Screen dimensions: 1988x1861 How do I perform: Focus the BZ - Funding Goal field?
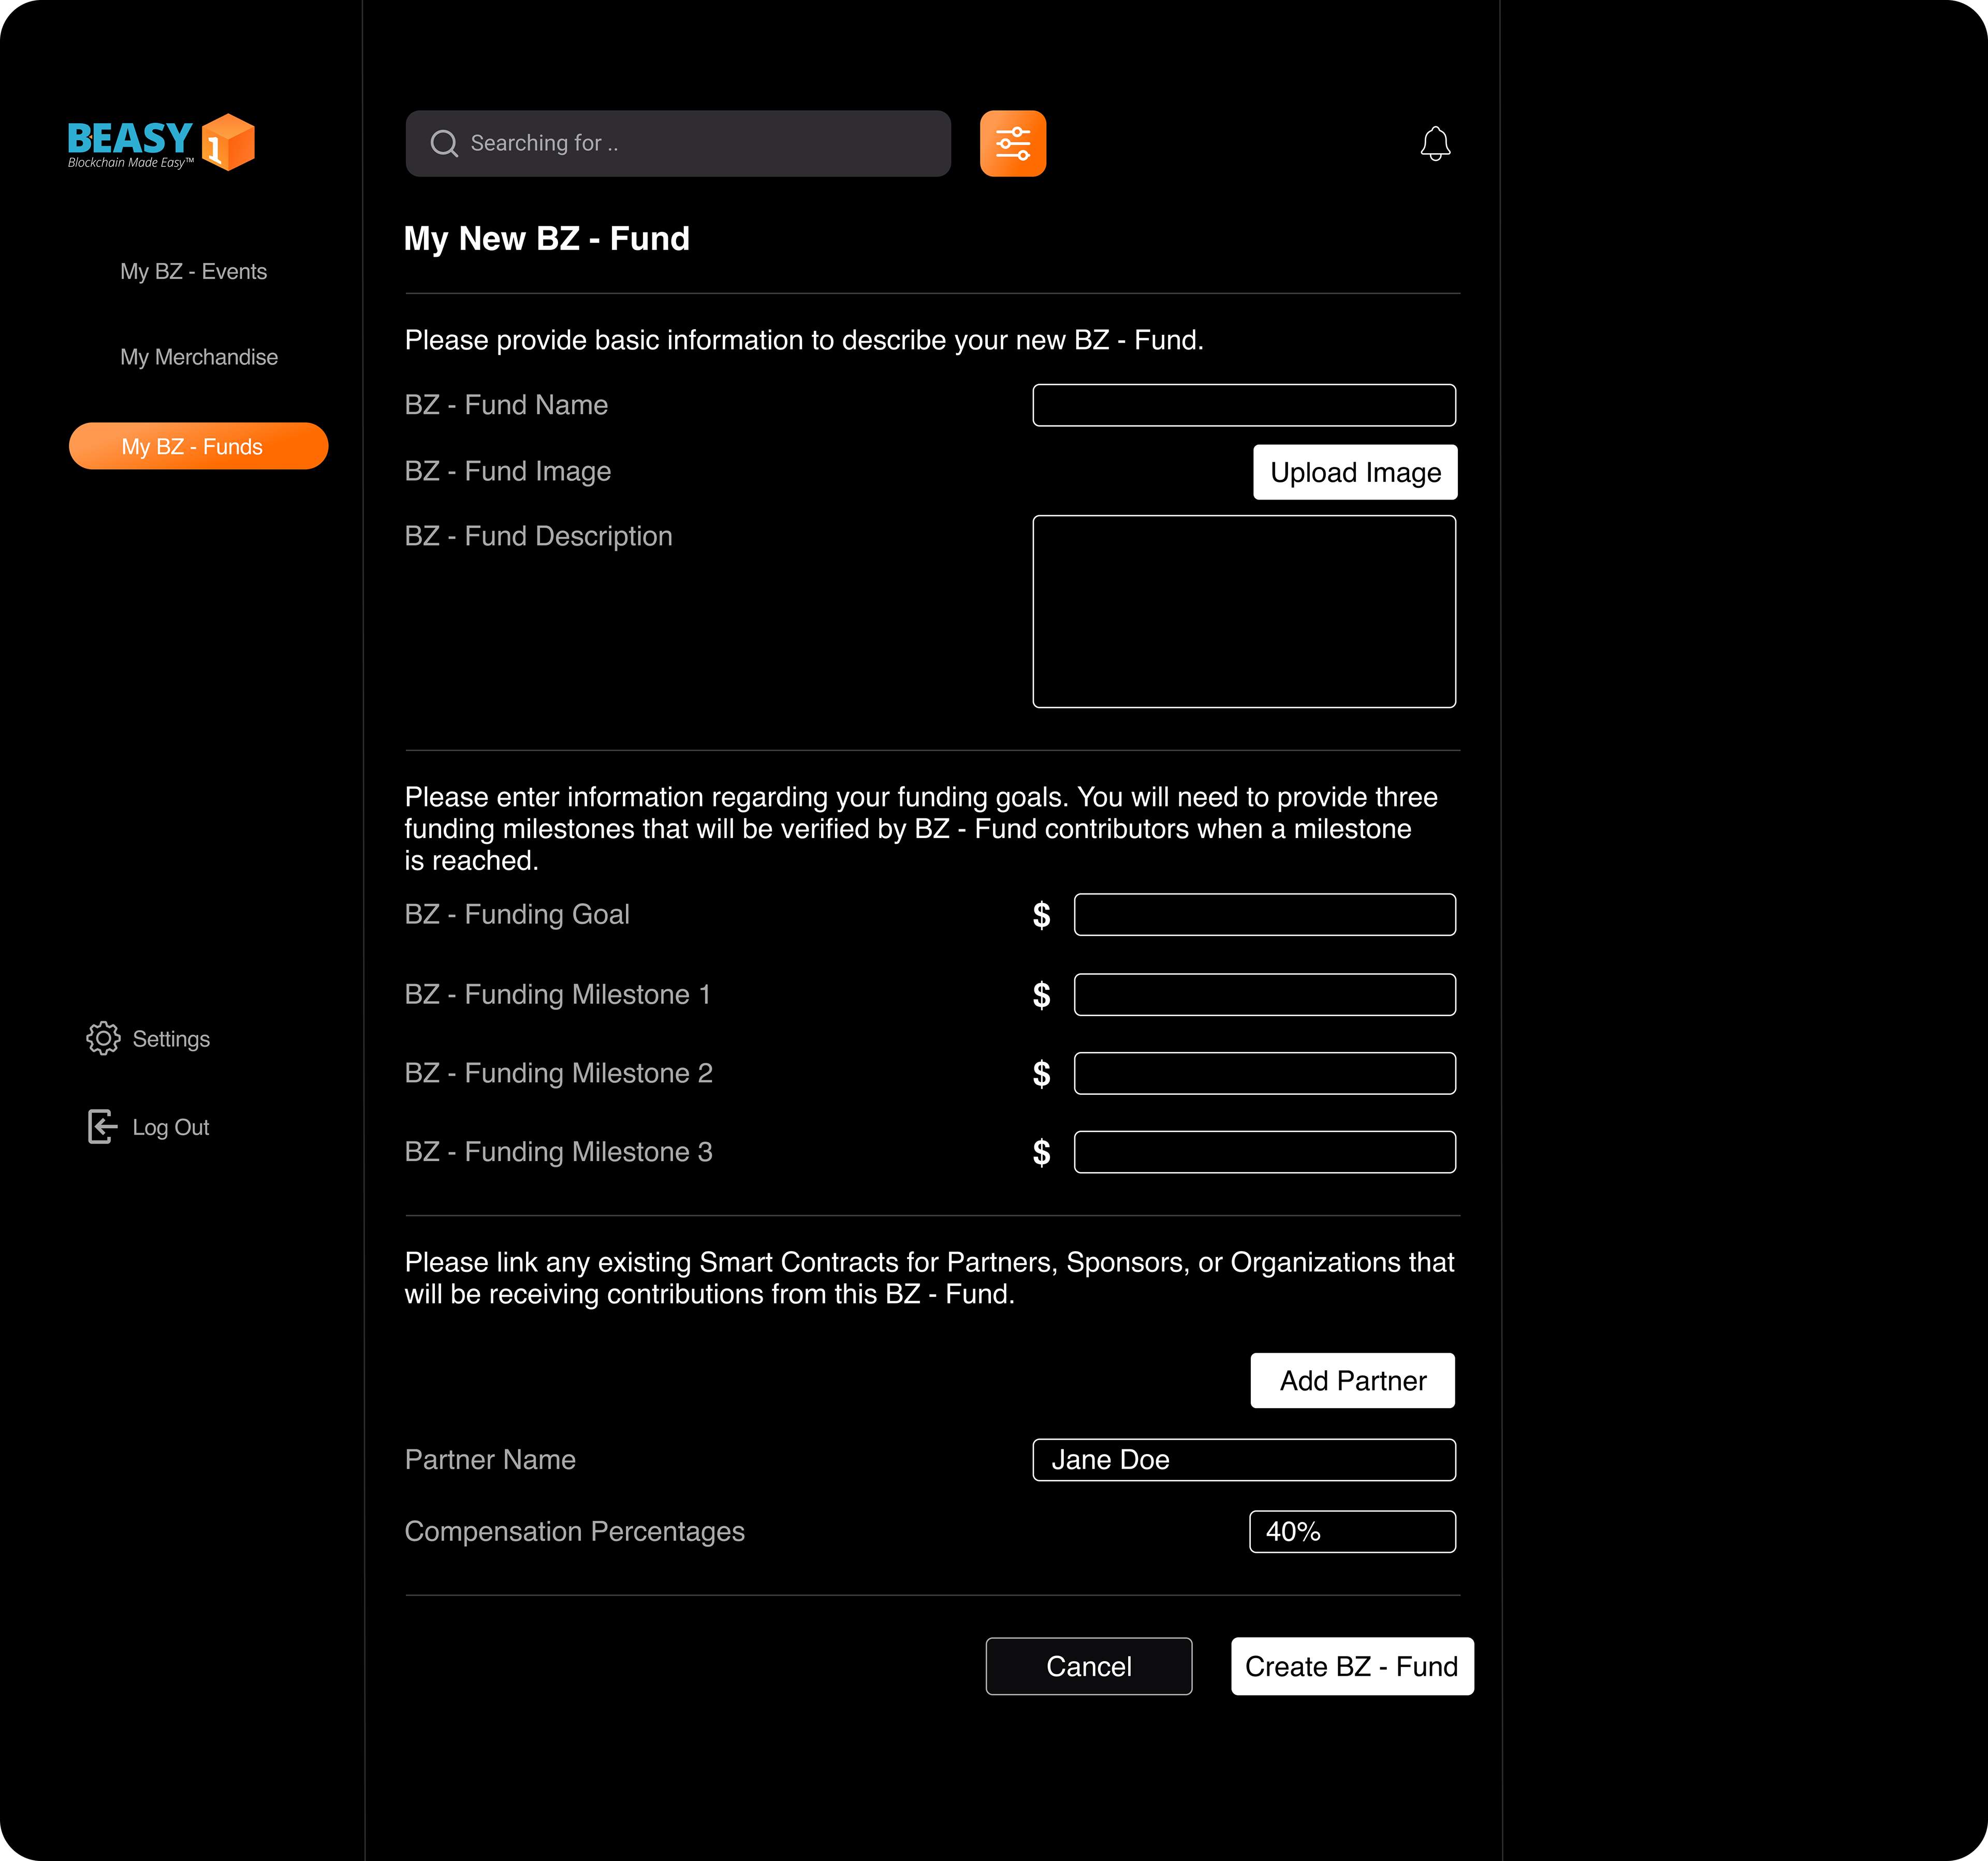click(x=1264, y=915)
